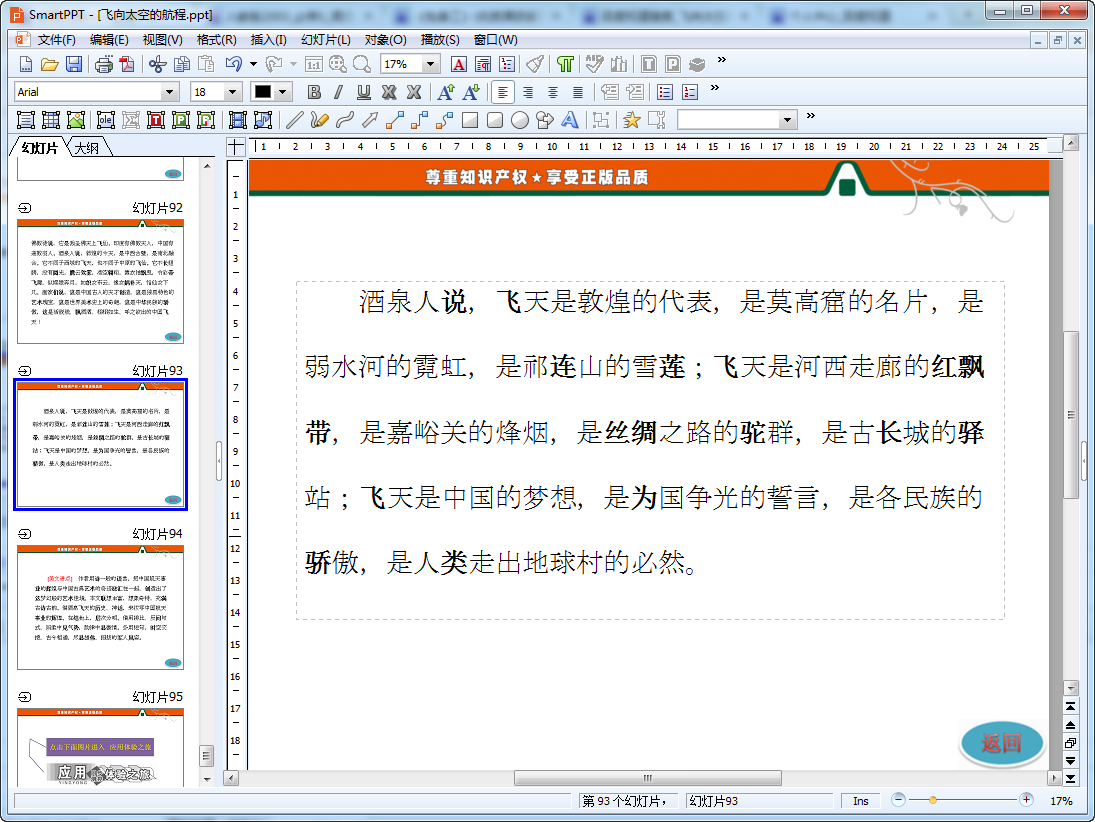Insert sound music icon
The height and width of the screenshot is (822, 1095).
click(263, 120)
